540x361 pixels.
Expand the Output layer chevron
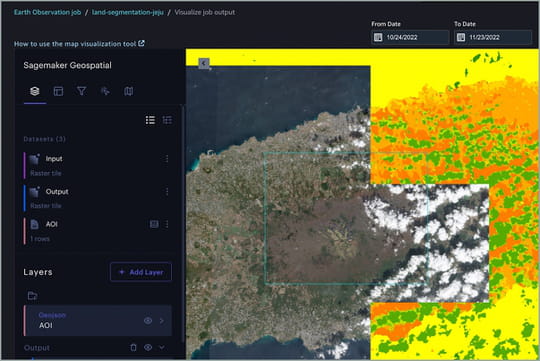[x=162, y=348]
